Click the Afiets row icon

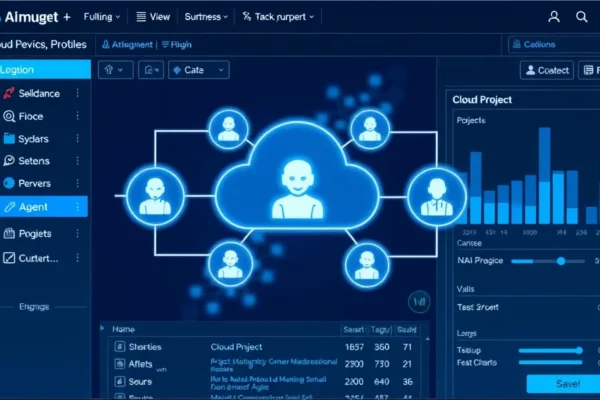[x=120, y=364]
